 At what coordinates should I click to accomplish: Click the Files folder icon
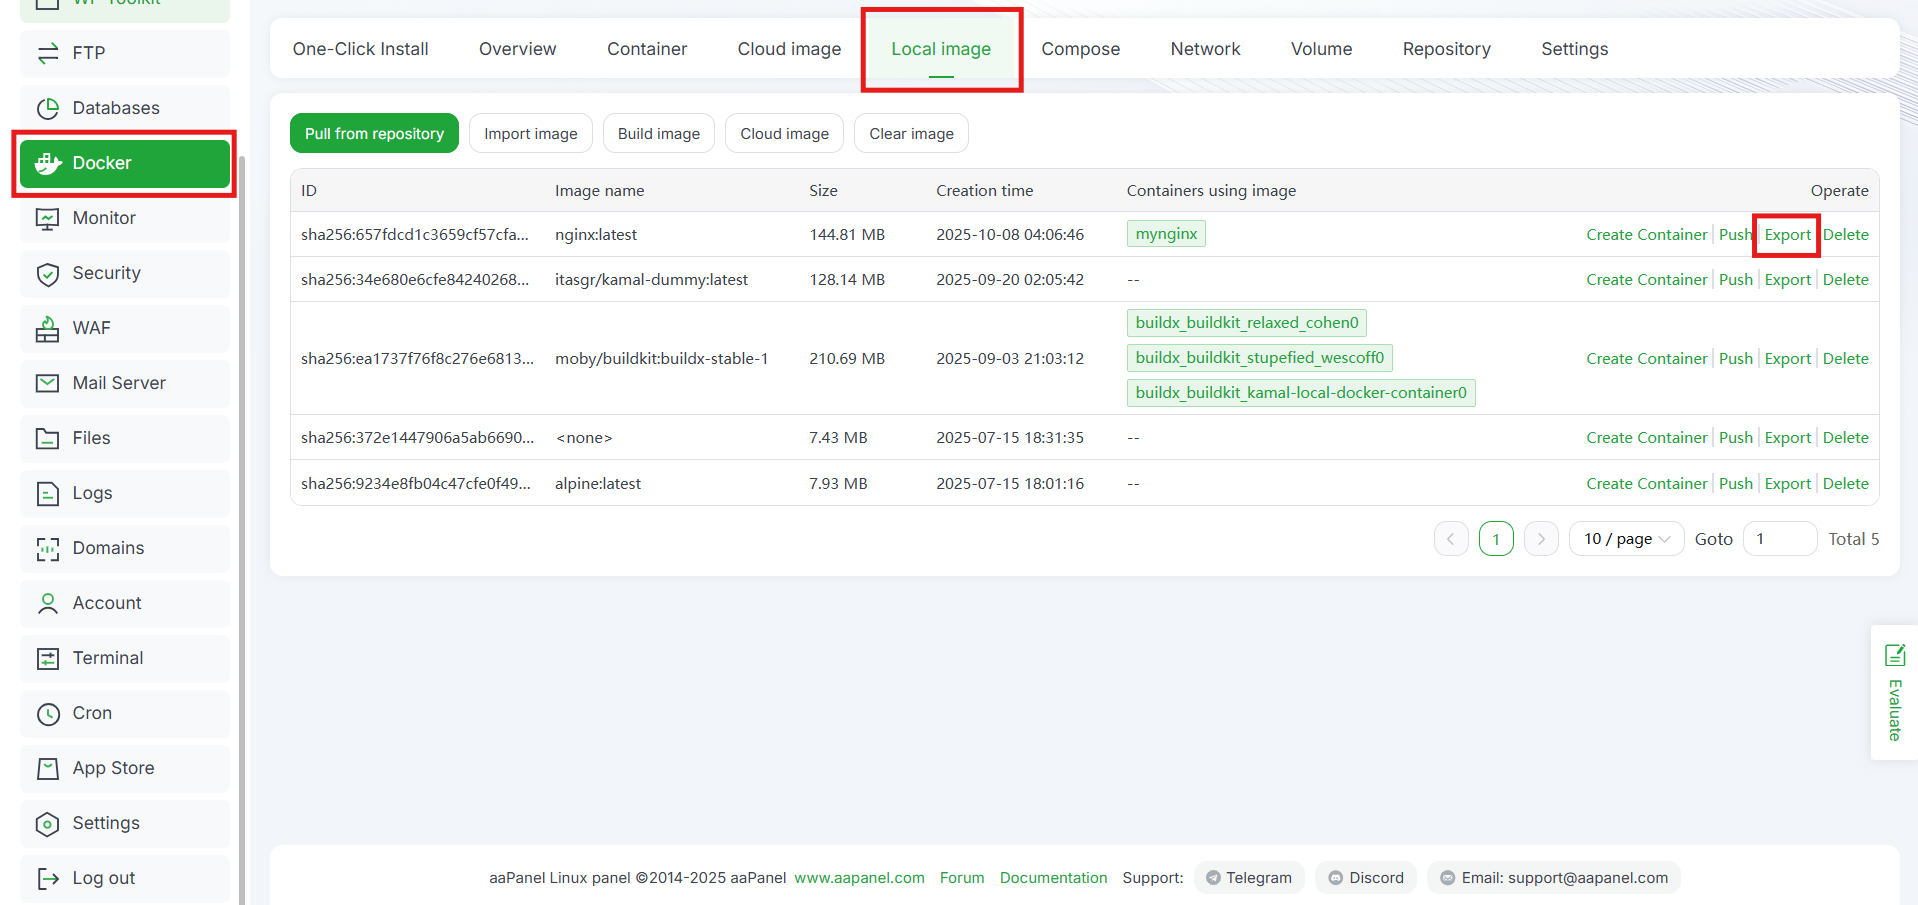click(x=48, y=438)
